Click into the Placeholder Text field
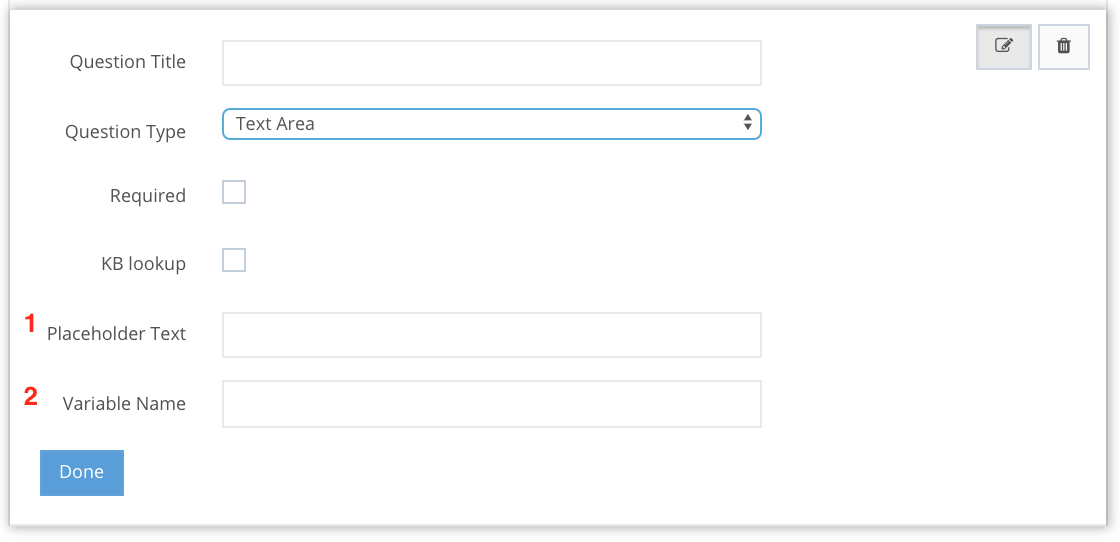The width and height of the screenshot is (1120, 542). coord(491,335)
